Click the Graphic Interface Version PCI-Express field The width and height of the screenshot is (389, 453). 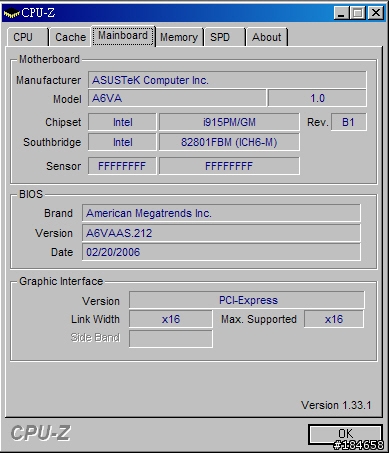(x=247, y=300)
